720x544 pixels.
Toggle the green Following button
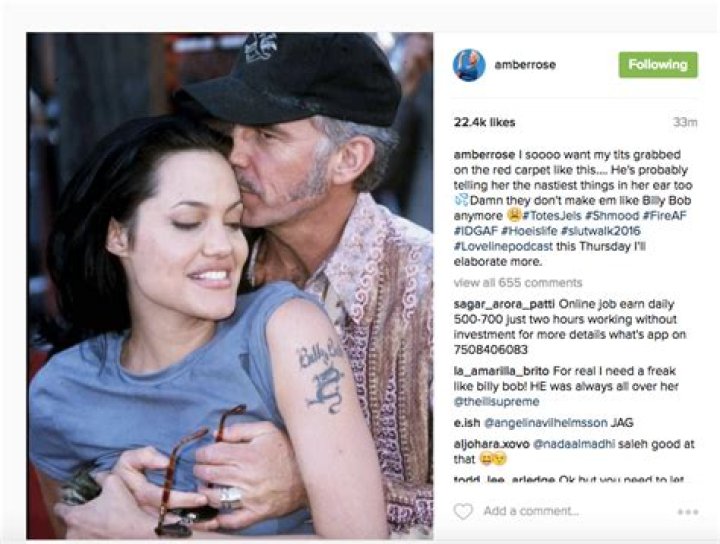coord(658,65)
